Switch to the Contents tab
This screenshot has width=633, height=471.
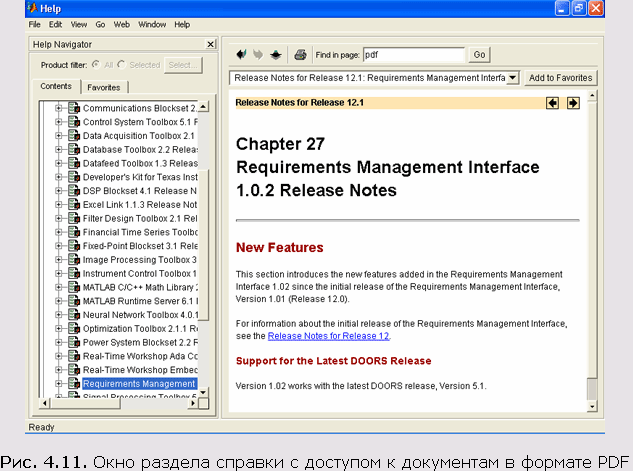point(56,86)
